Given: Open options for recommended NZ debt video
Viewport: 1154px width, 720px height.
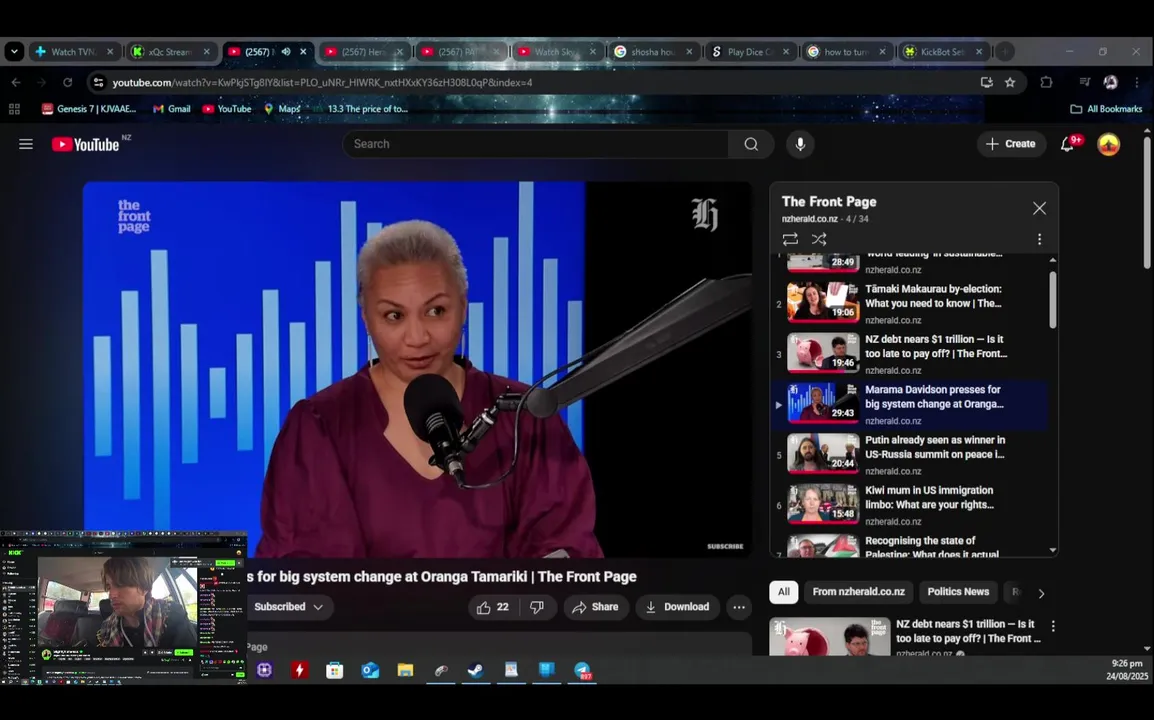Looking at the screenshot, I should point(1053,626).
